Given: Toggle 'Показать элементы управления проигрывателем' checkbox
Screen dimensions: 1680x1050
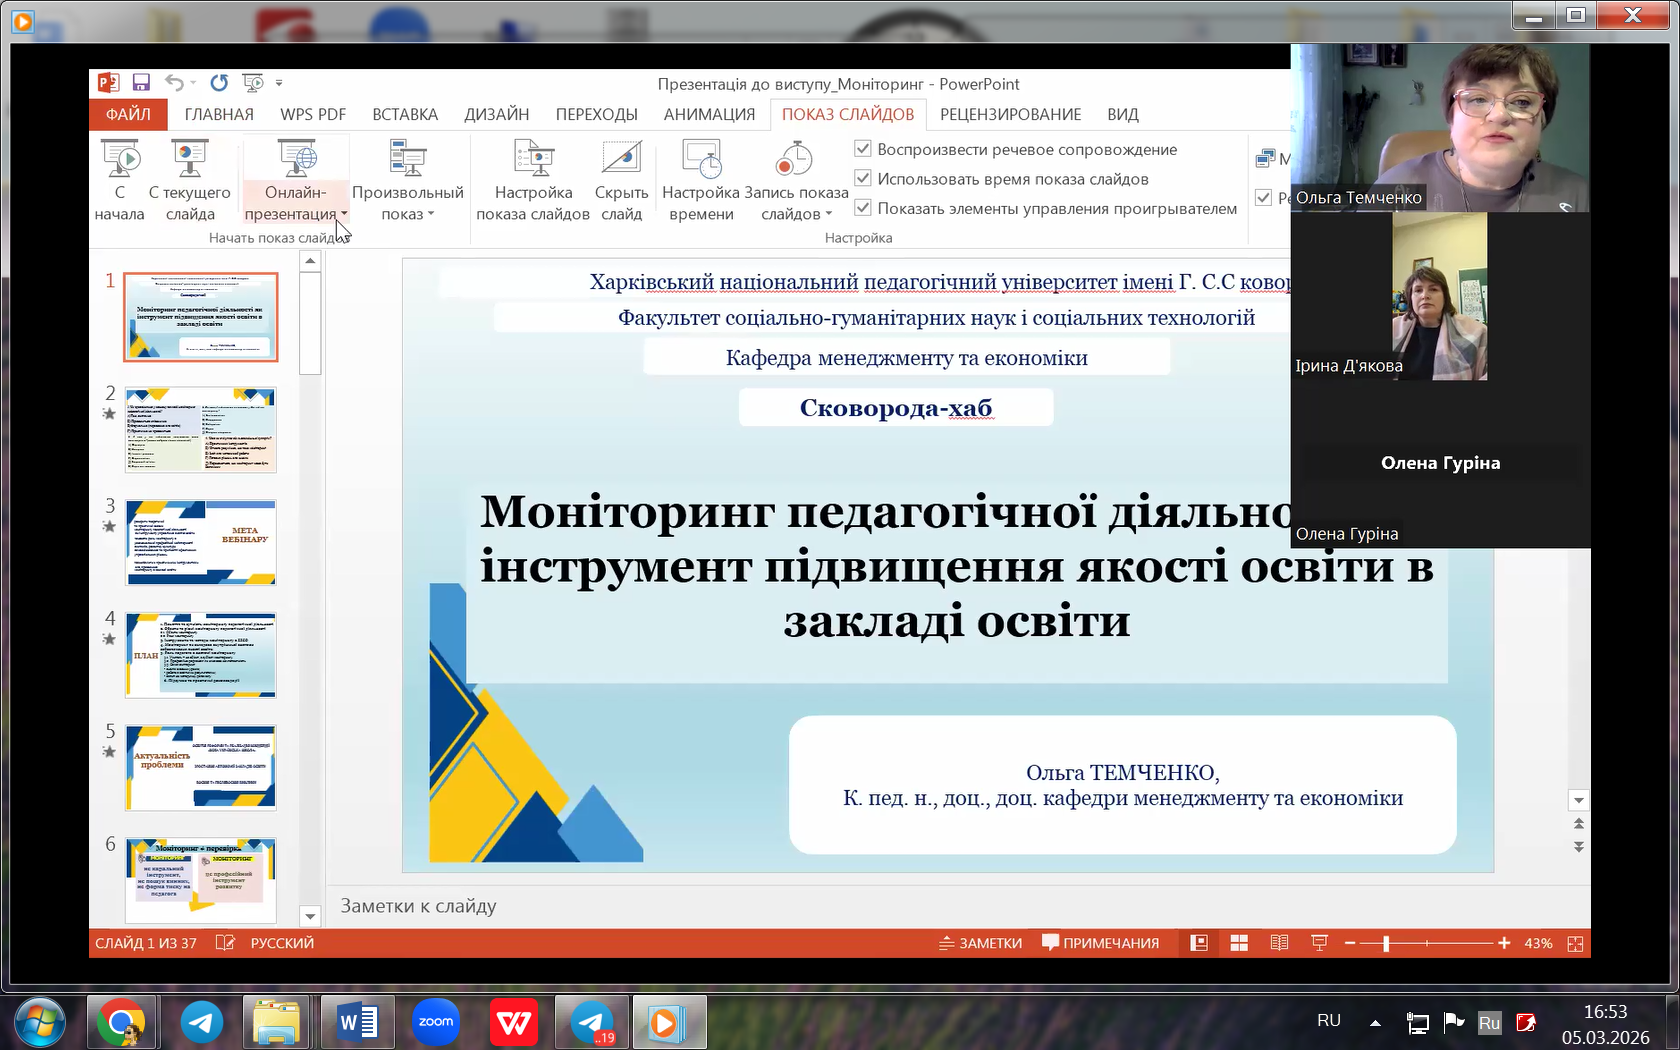Looking at the screenshot, I should click(863, 208).
